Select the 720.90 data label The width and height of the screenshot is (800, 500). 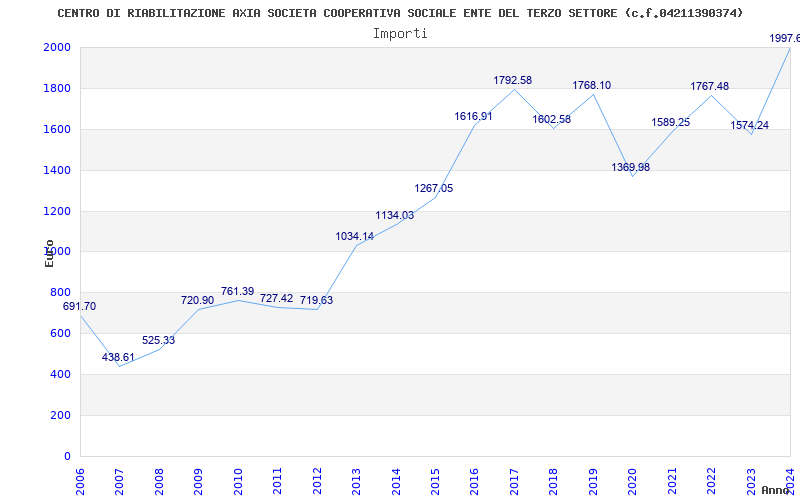pos(197,301)
